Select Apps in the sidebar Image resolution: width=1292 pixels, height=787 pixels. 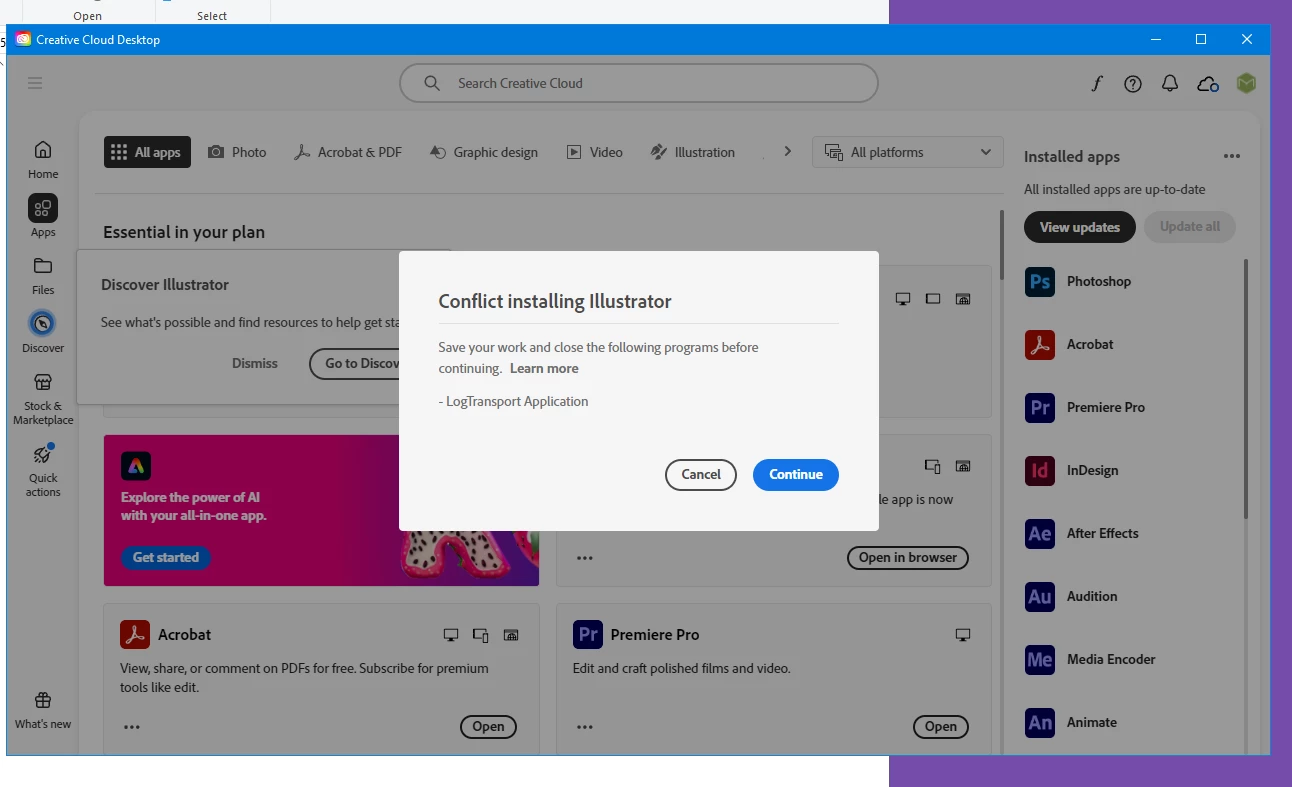pos(43,217)
